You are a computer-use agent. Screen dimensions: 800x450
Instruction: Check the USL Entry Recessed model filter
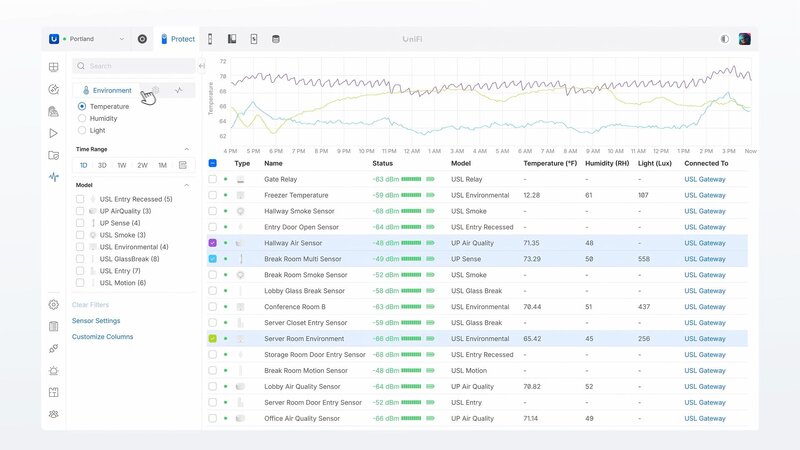[80, 199]
